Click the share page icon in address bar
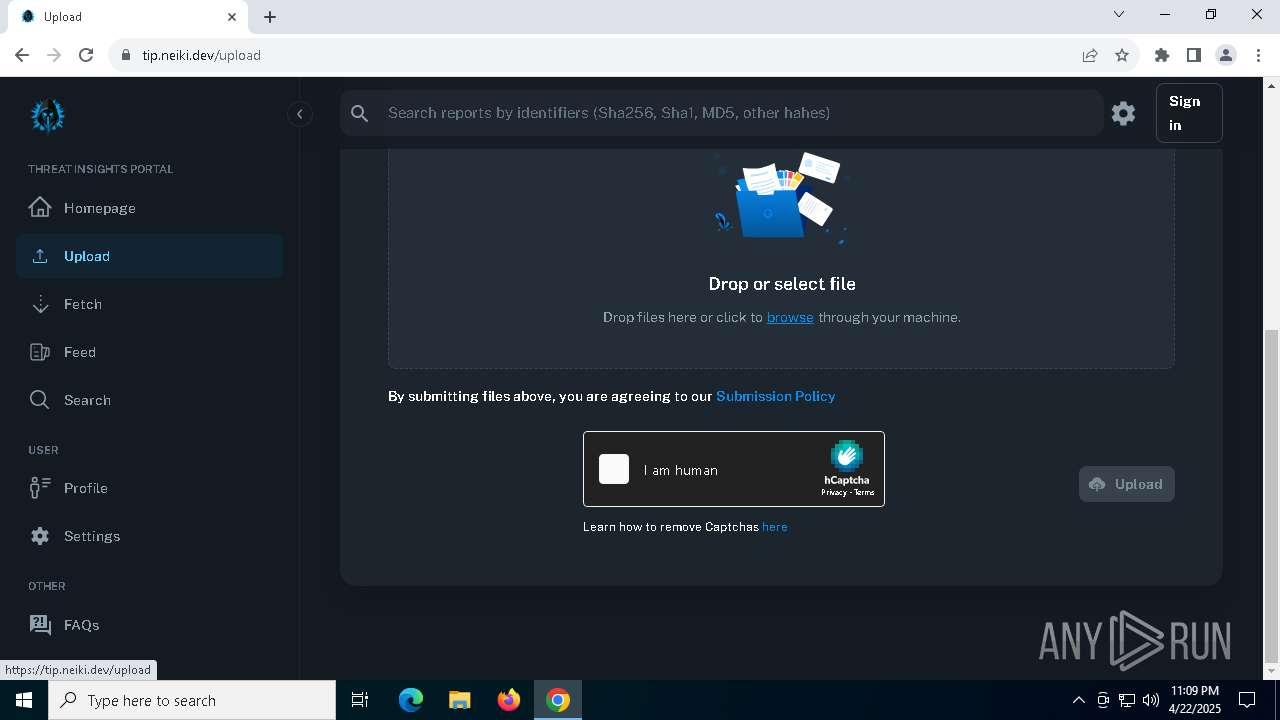Viewport: 1280px width, 720px height. tap(1090, 55)
